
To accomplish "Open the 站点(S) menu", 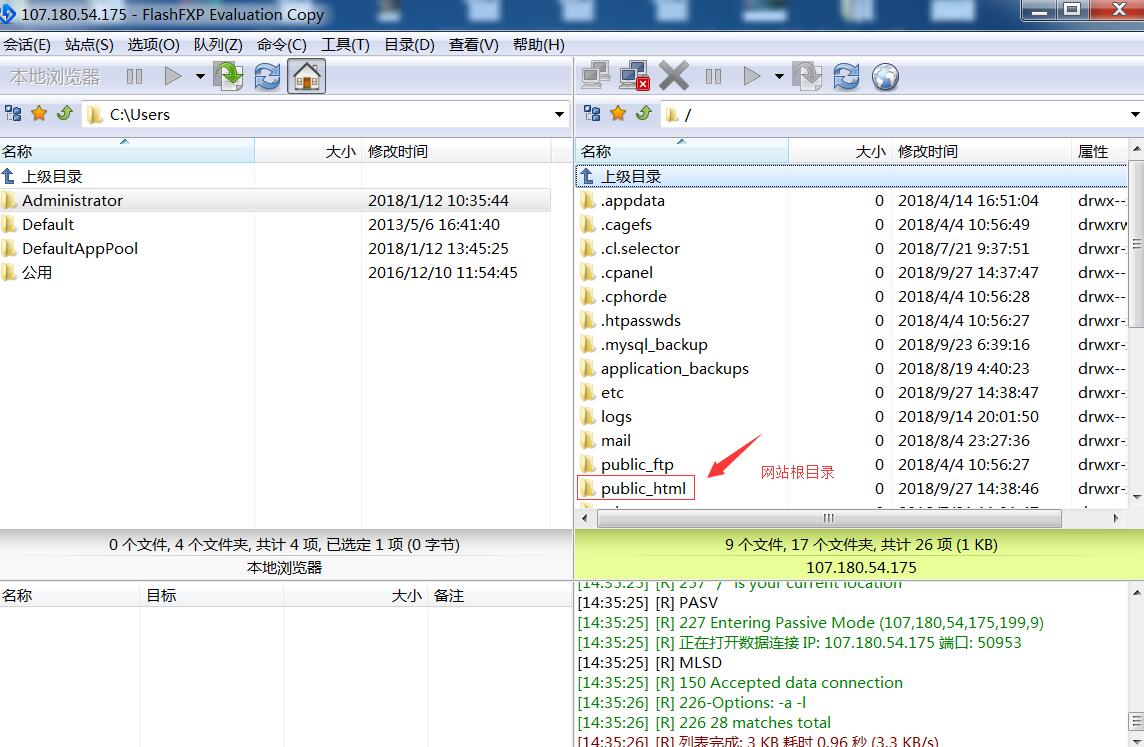I will tap(89, 45).
